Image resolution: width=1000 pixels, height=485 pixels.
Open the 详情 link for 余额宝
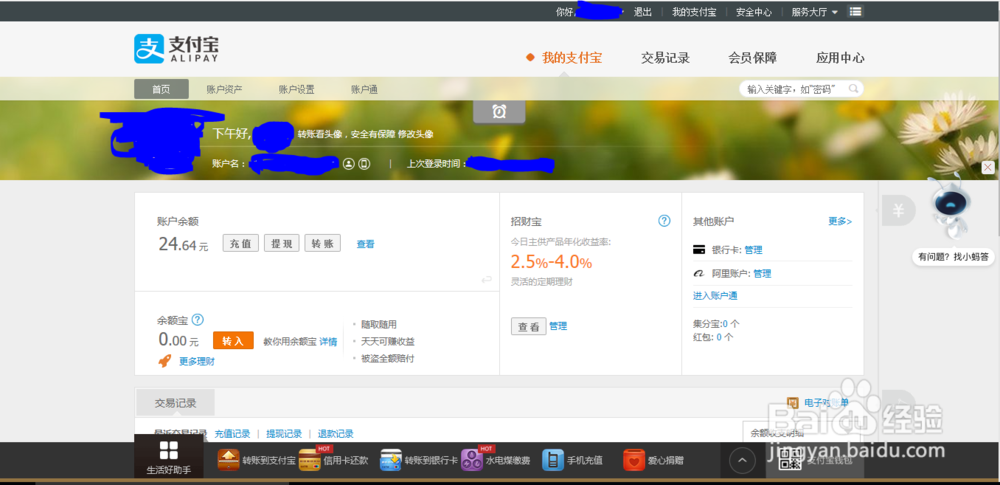[328, 341]
